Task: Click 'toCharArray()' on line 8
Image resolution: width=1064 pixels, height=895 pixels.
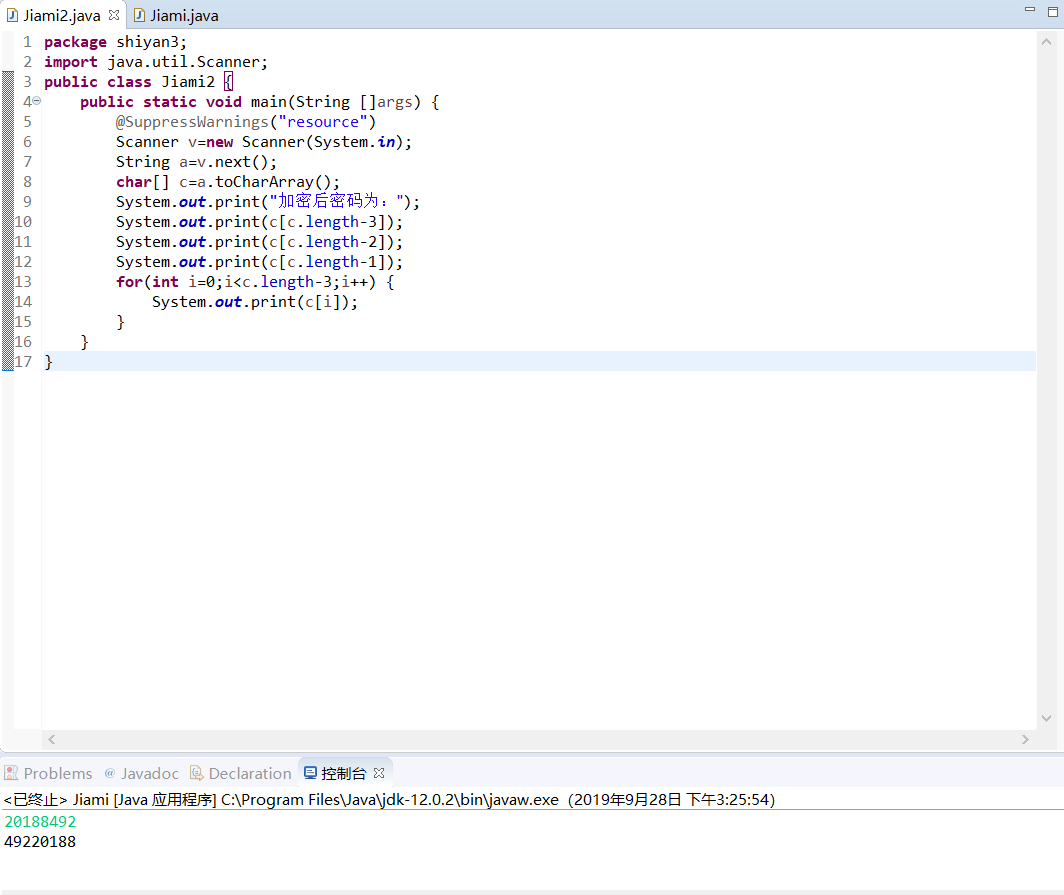Action: pos(273,182)
